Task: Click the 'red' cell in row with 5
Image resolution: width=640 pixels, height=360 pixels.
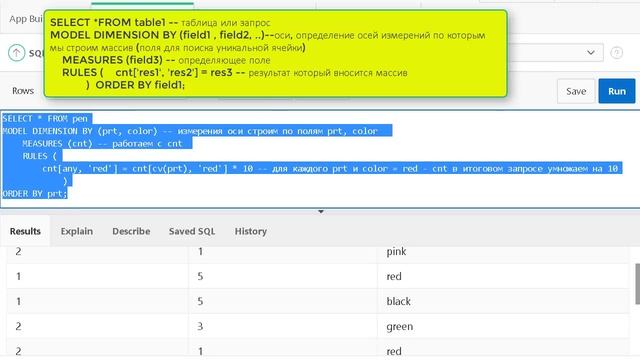Action: [394, 276]
